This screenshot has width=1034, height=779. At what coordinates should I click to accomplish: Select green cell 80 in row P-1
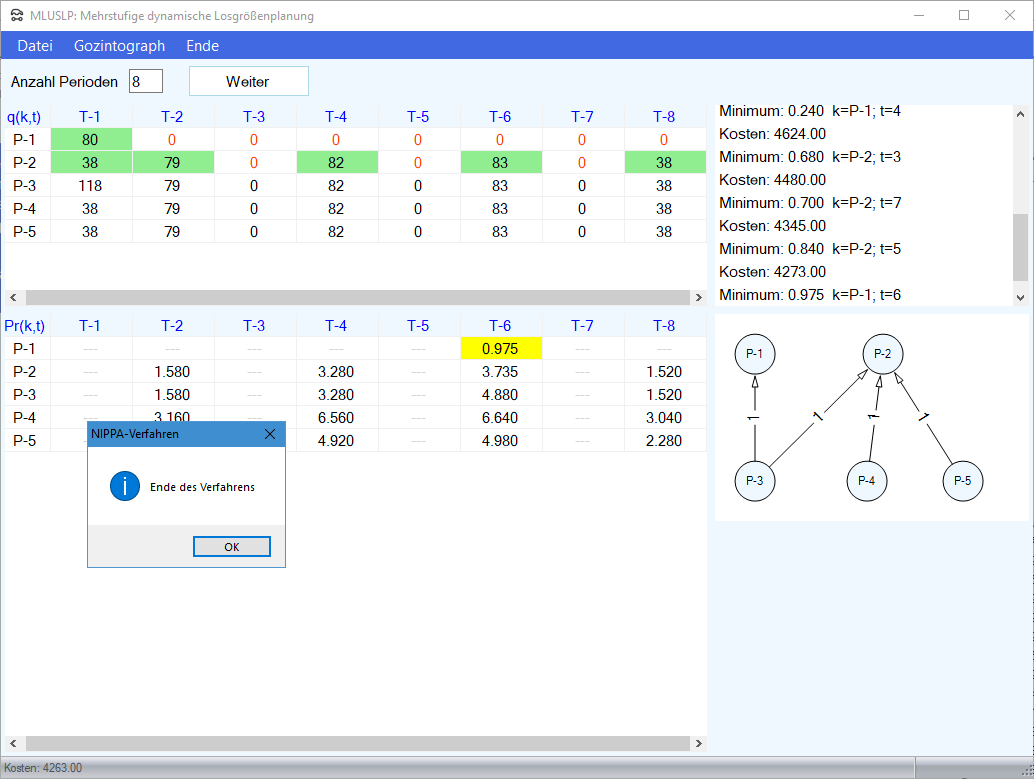click(91, 140)
